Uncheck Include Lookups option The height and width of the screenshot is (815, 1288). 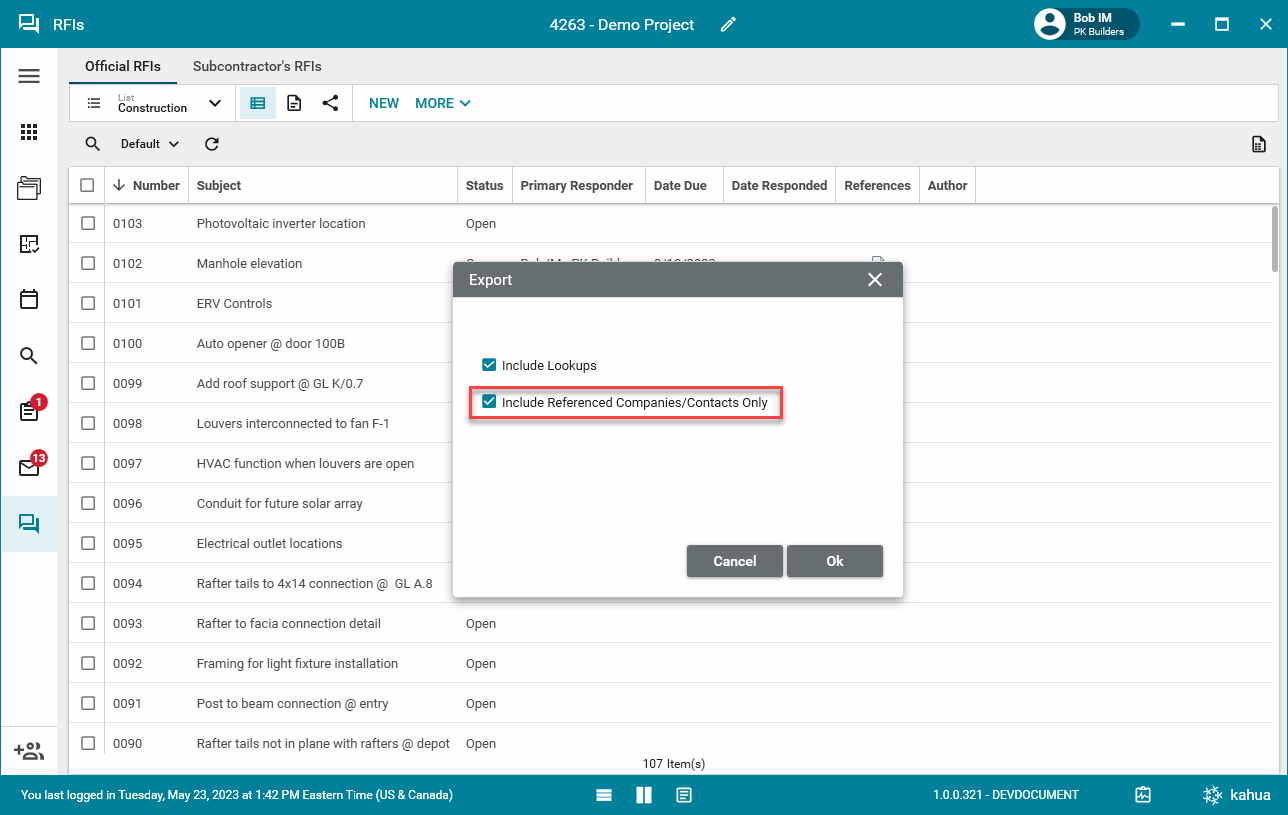[x=489, y=365]
